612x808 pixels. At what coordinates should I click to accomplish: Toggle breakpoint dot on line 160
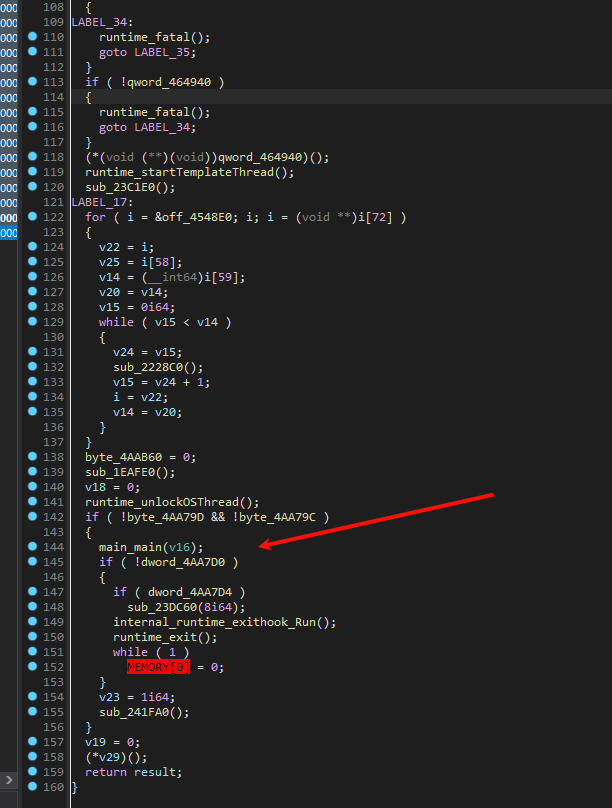tap(32, 786)
